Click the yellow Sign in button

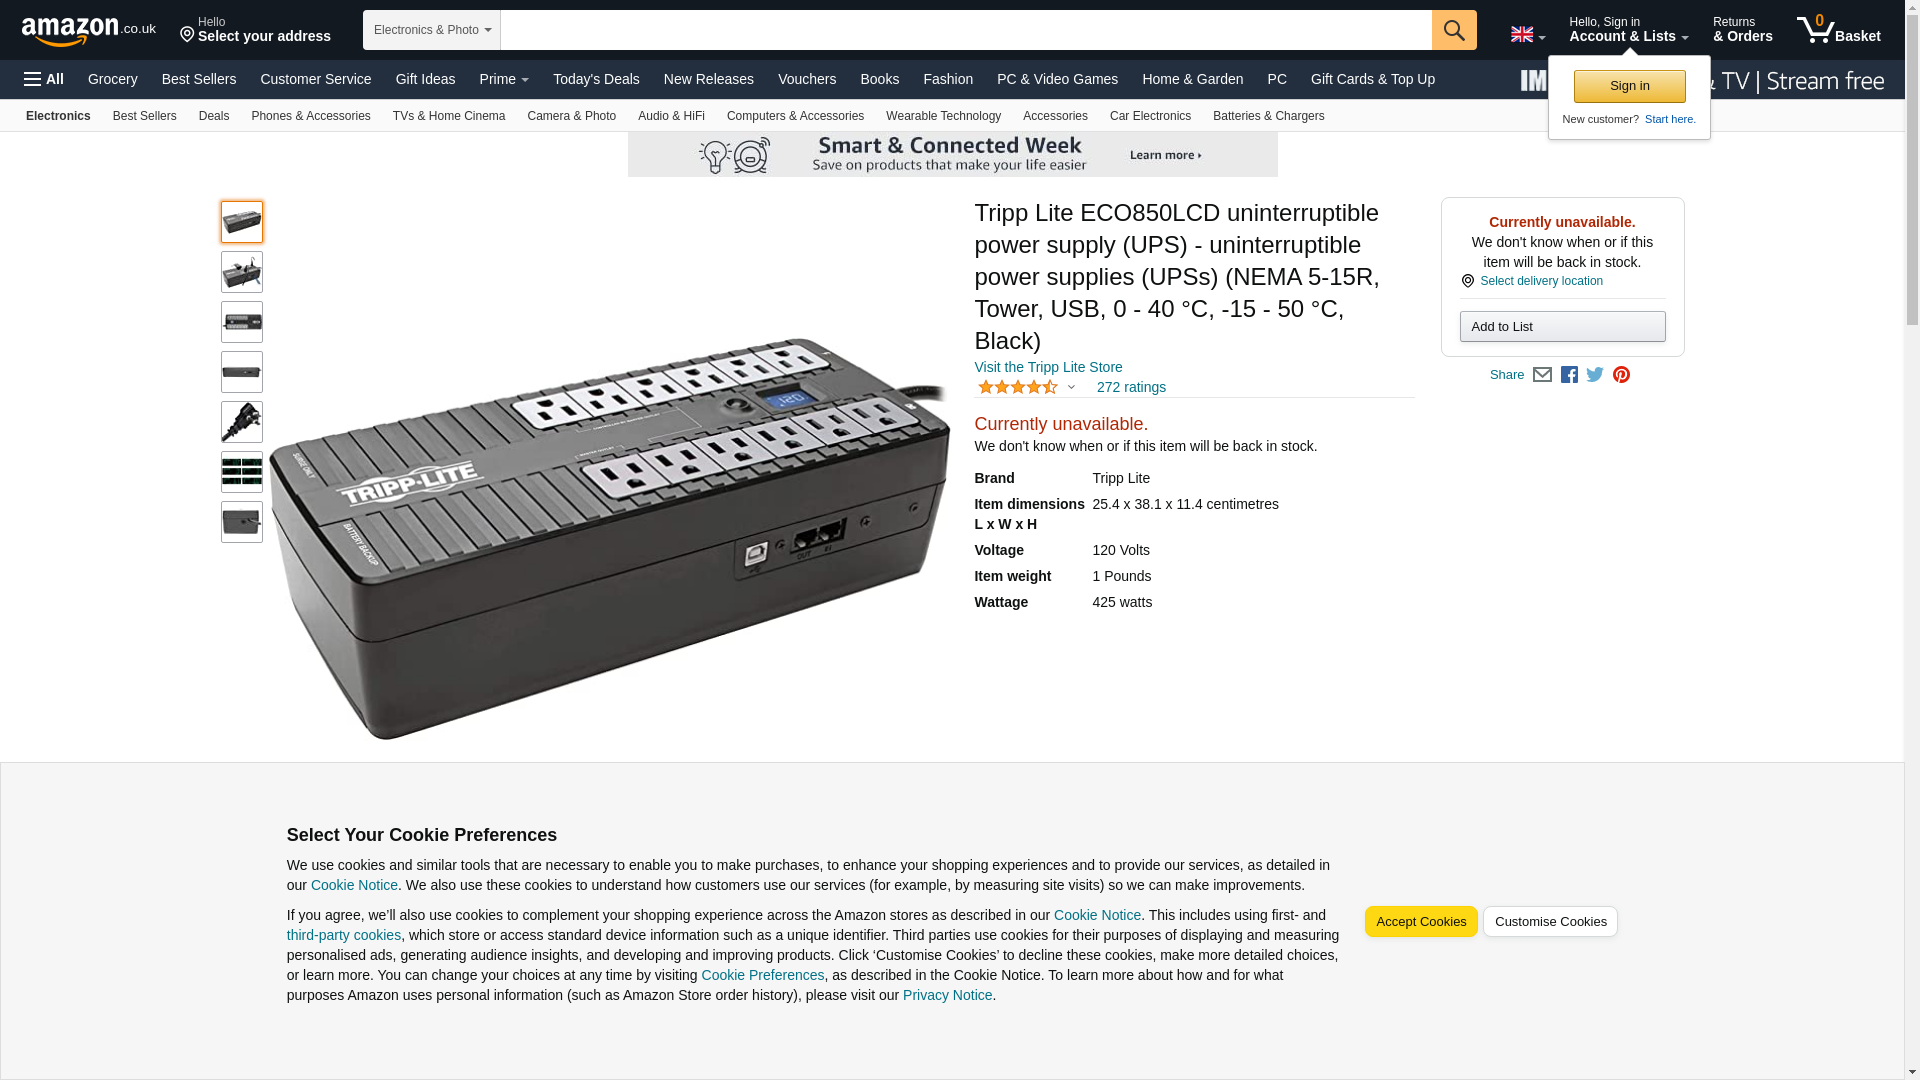1629,86
